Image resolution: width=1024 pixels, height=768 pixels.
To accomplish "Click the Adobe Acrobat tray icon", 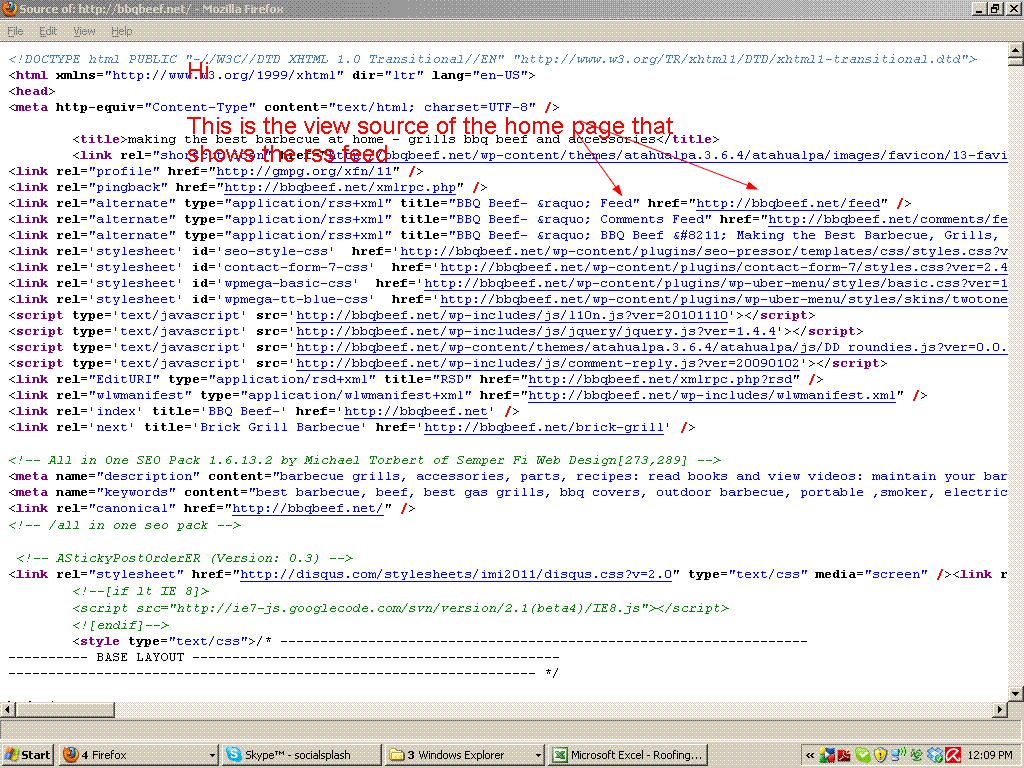I will point(844,756).
